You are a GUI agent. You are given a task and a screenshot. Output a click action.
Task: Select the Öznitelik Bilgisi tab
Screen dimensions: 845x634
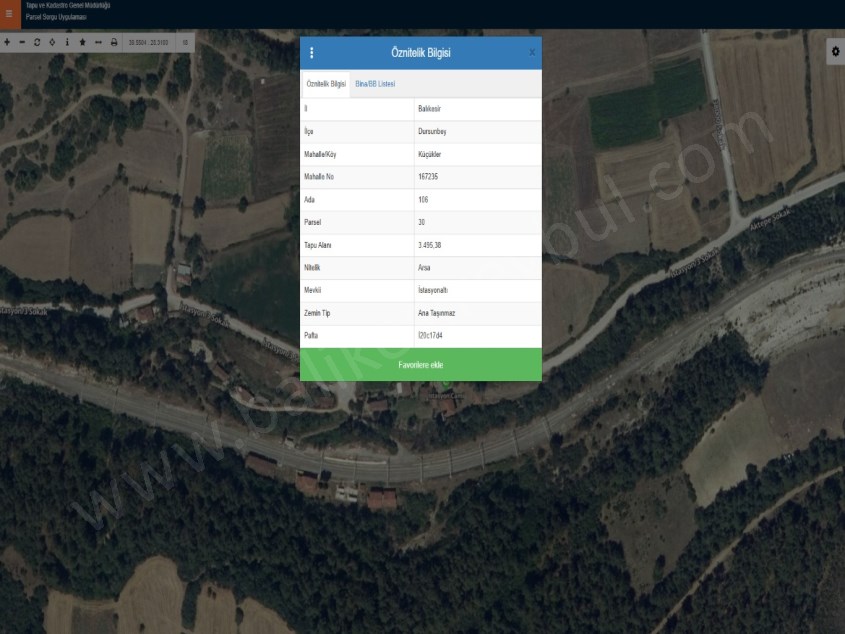[x=326, y=84]
